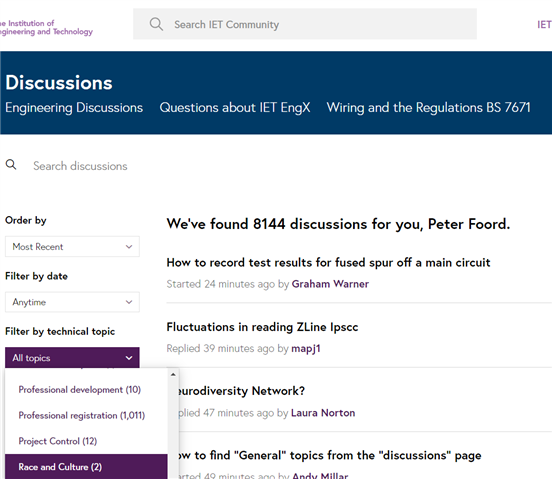Viewport: 552px width, 479px height.
Task: Open the fused spur test results discussion
Action: pyautogui.click(x=328, y=263)
